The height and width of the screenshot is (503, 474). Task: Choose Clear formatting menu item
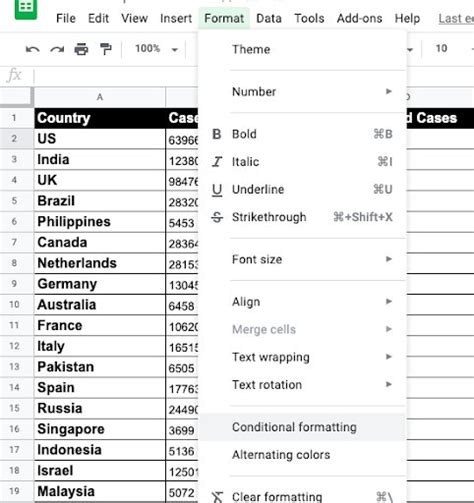point(302,496)
